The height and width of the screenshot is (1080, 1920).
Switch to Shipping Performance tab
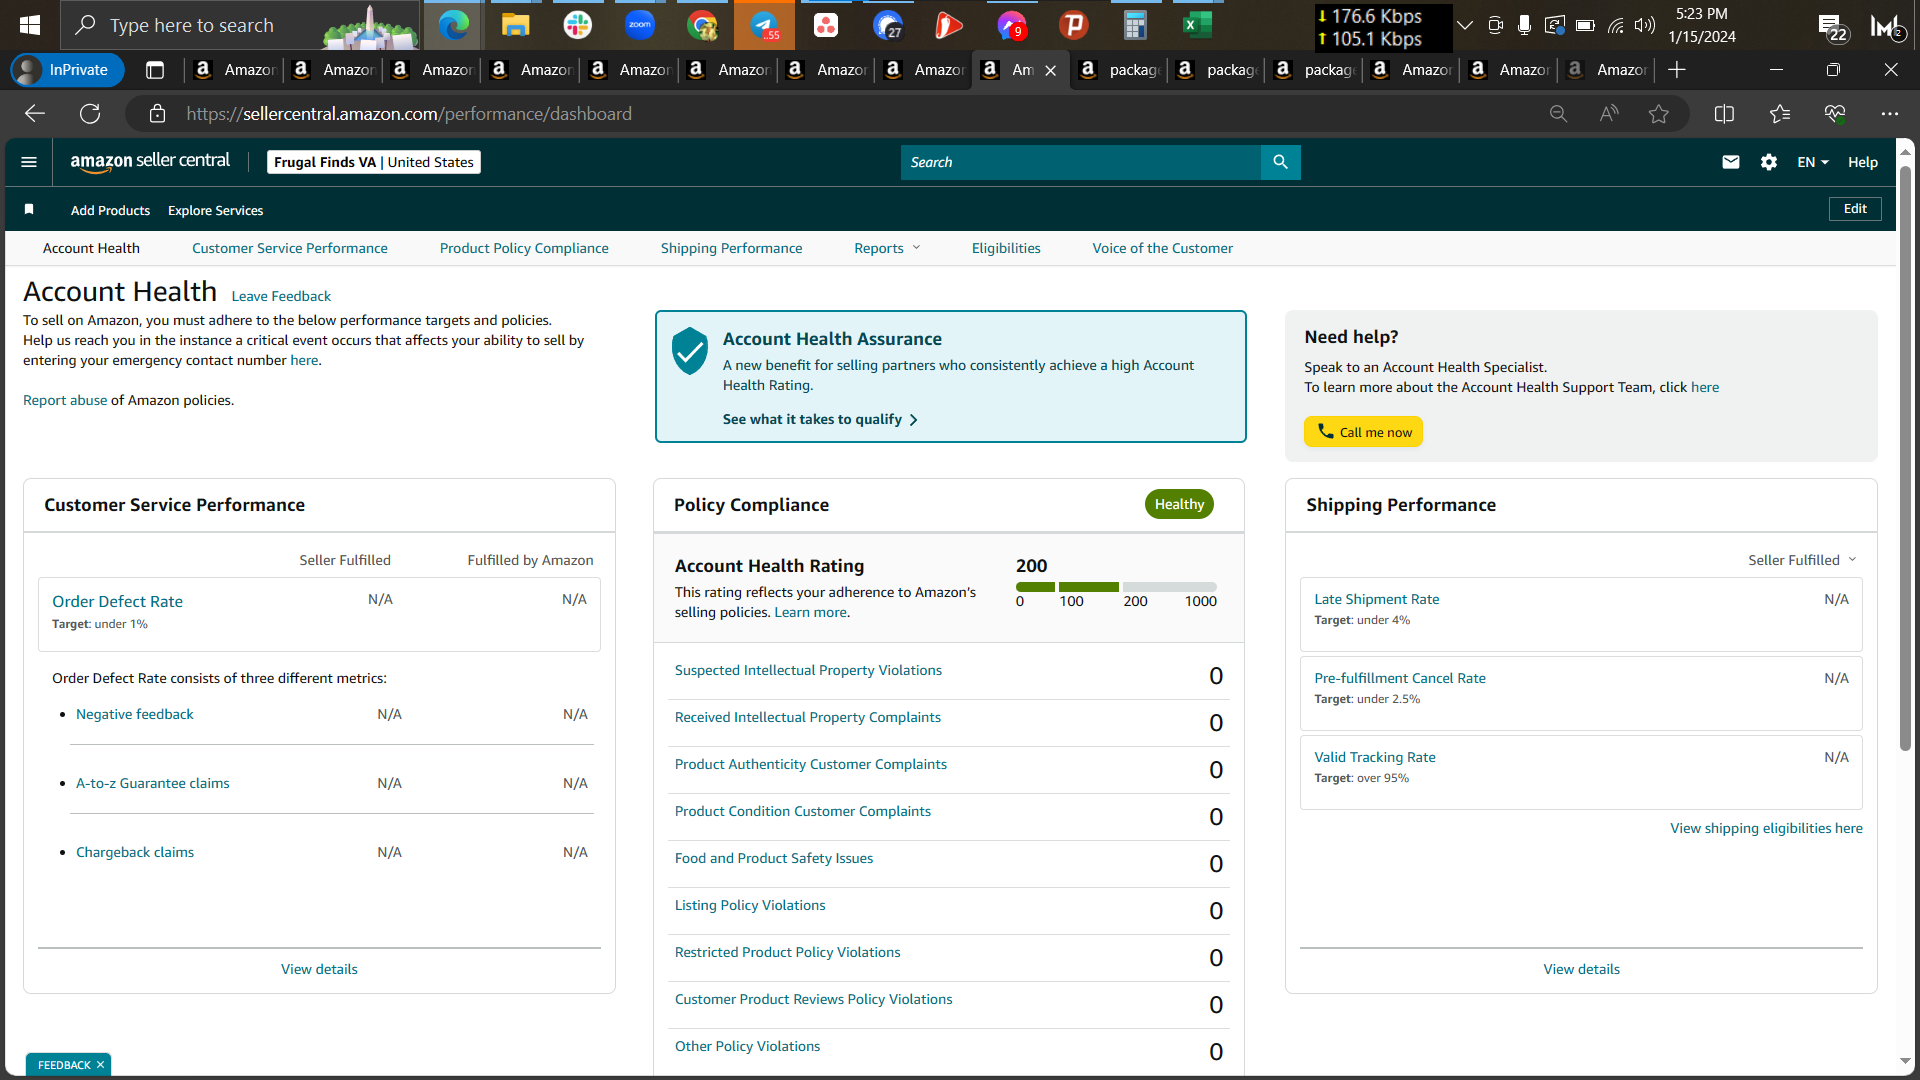[x=731, y=248]
